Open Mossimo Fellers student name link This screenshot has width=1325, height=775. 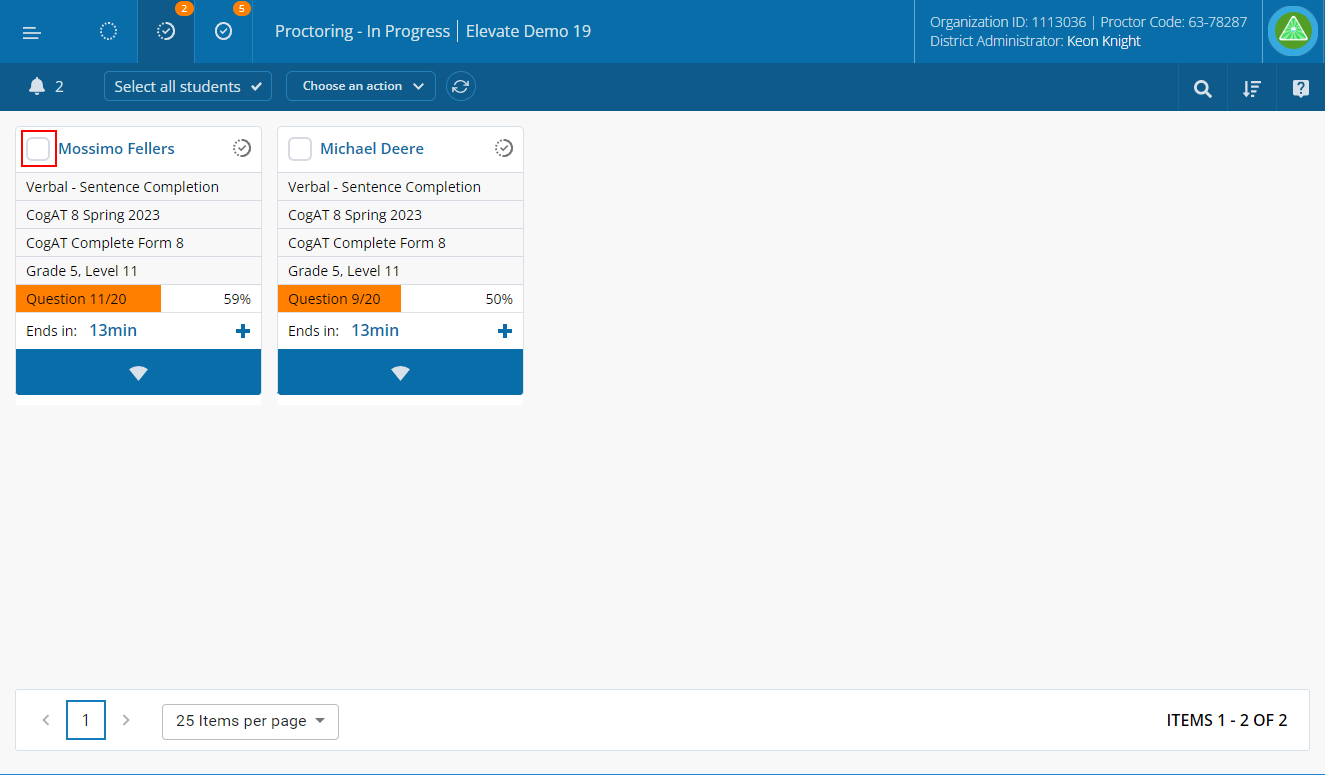(116, 148)
